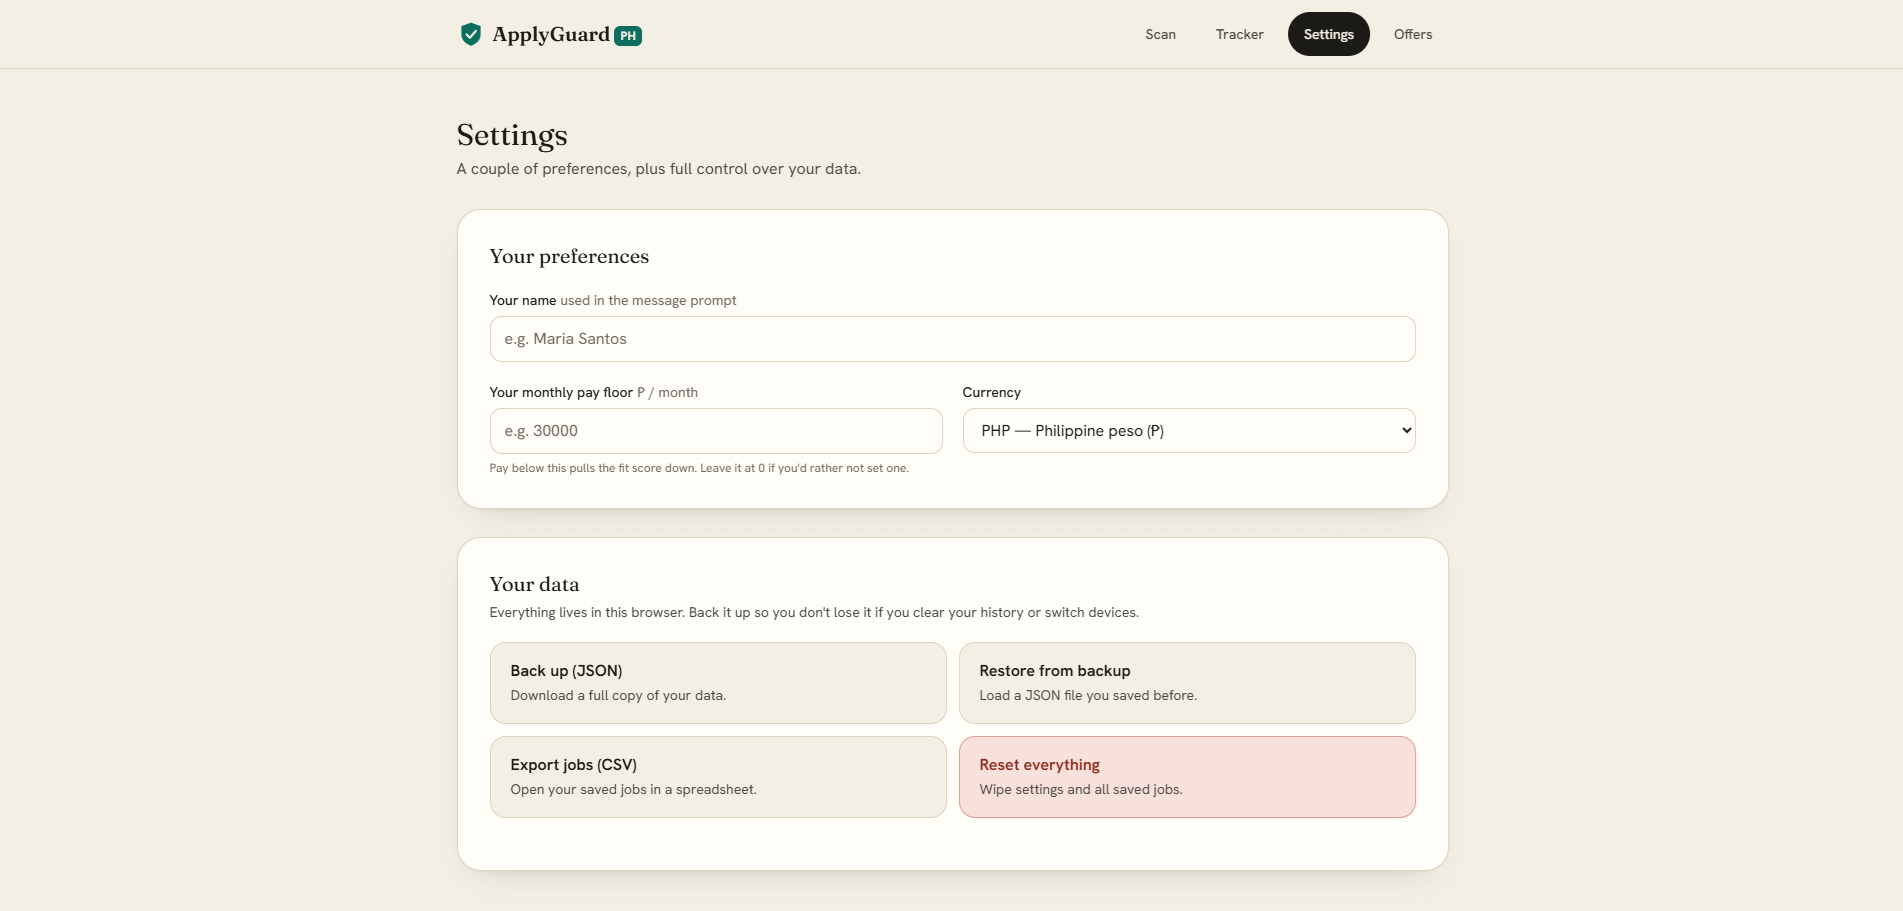This screenshot has height=911, width=1903.
Task: Click the Your preferences heading
Action: click(x=569, y=256)
